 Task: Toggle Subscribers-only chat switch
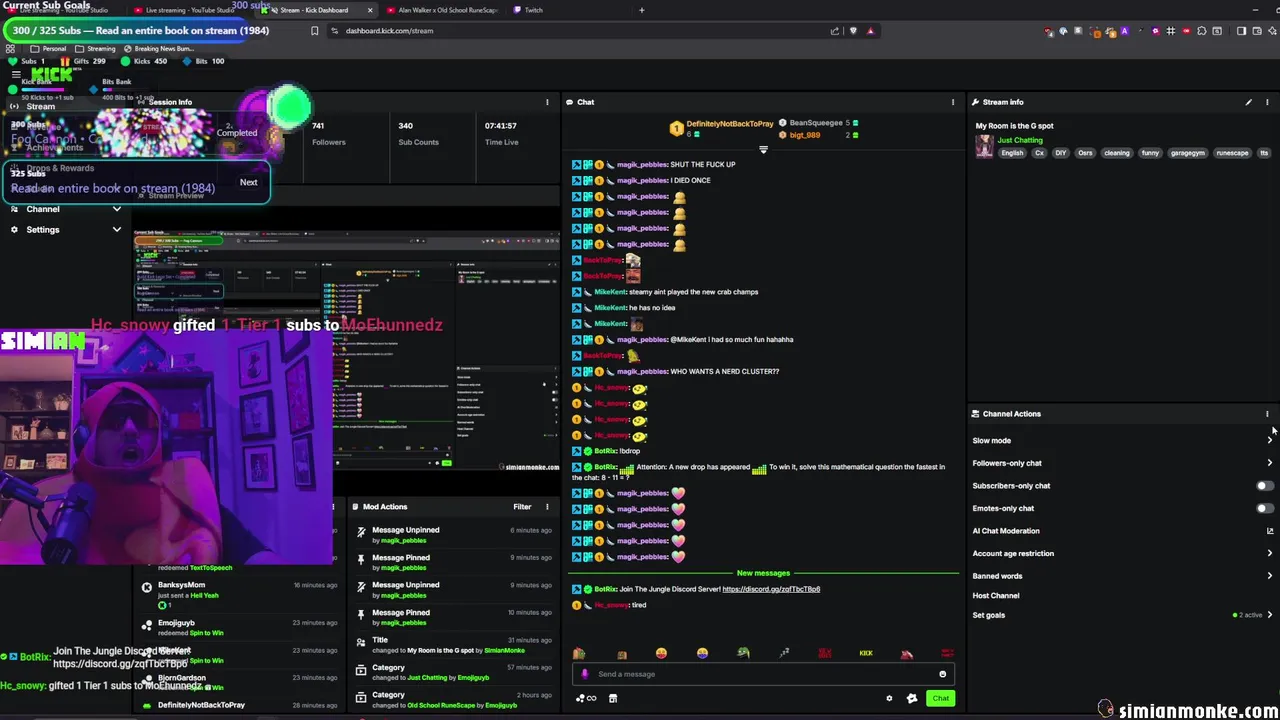coord(1265,486)
